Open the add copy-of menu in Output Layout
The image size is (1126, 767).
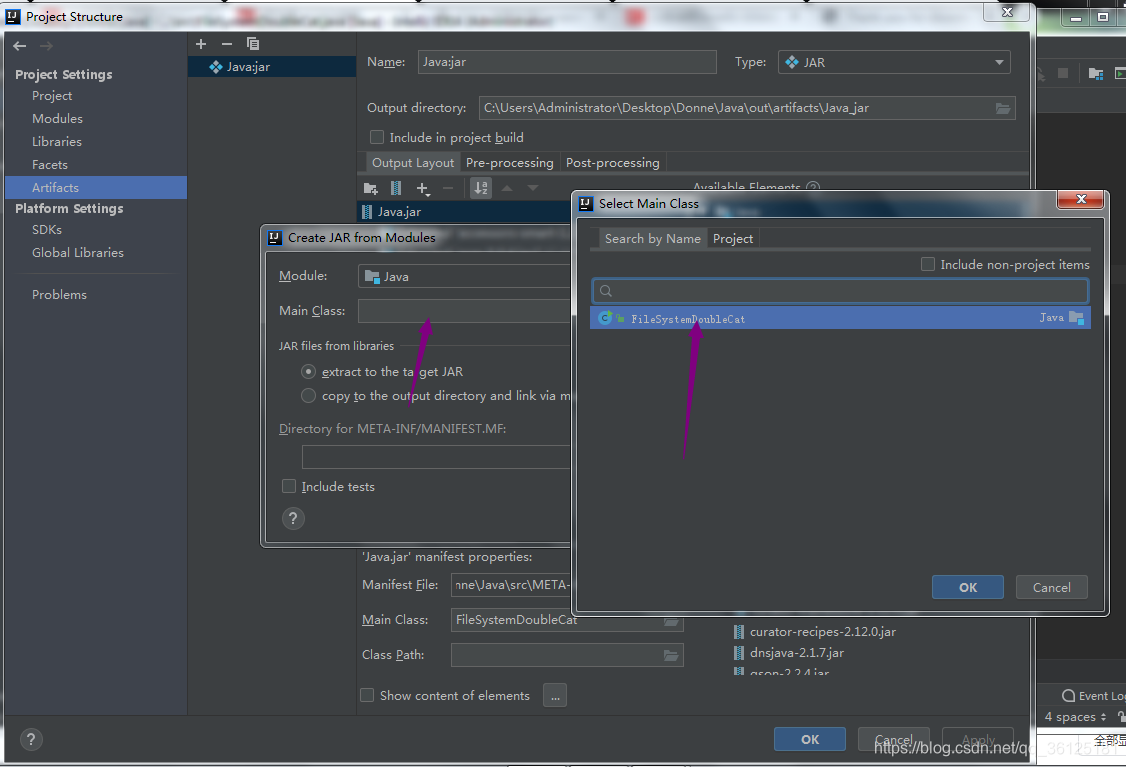pyautogui.click(x=423, y=189)
